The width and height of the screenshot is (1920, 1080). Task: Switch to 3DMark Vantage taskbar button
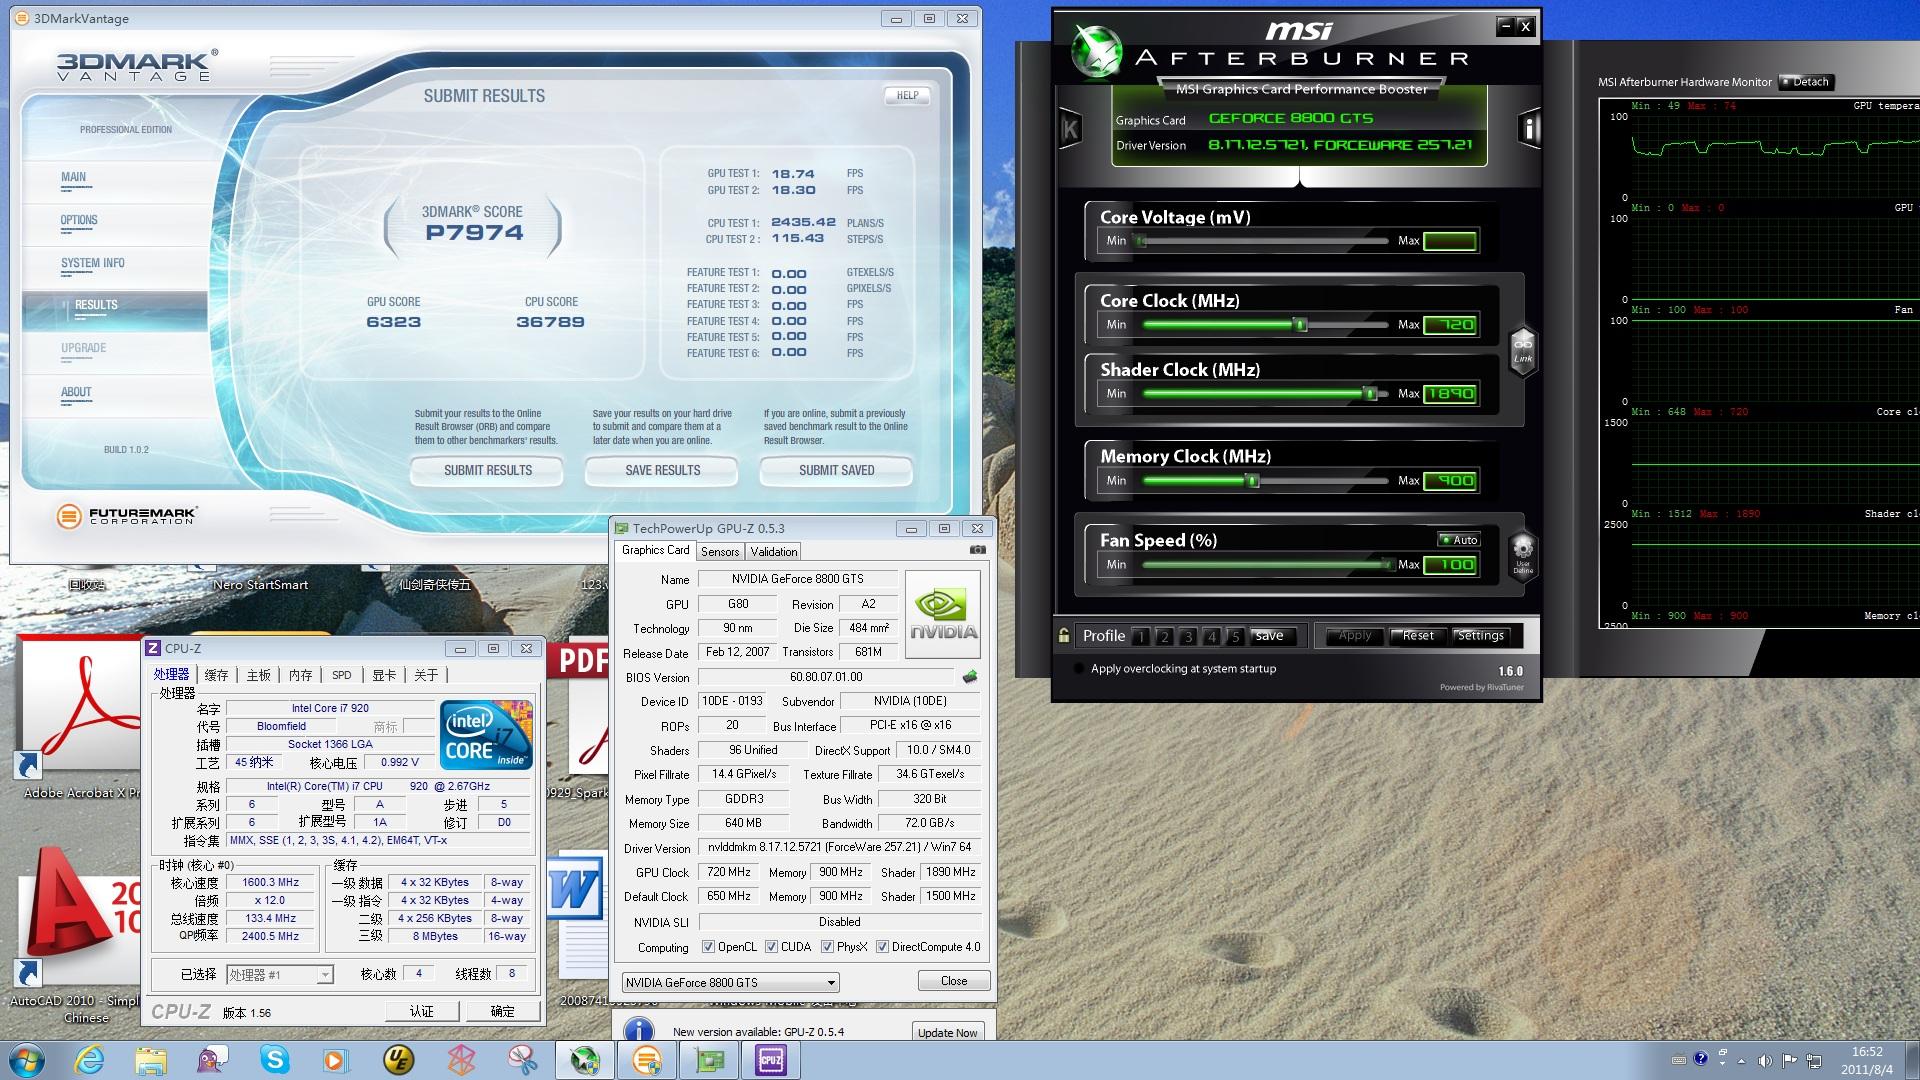[646, 1060]
